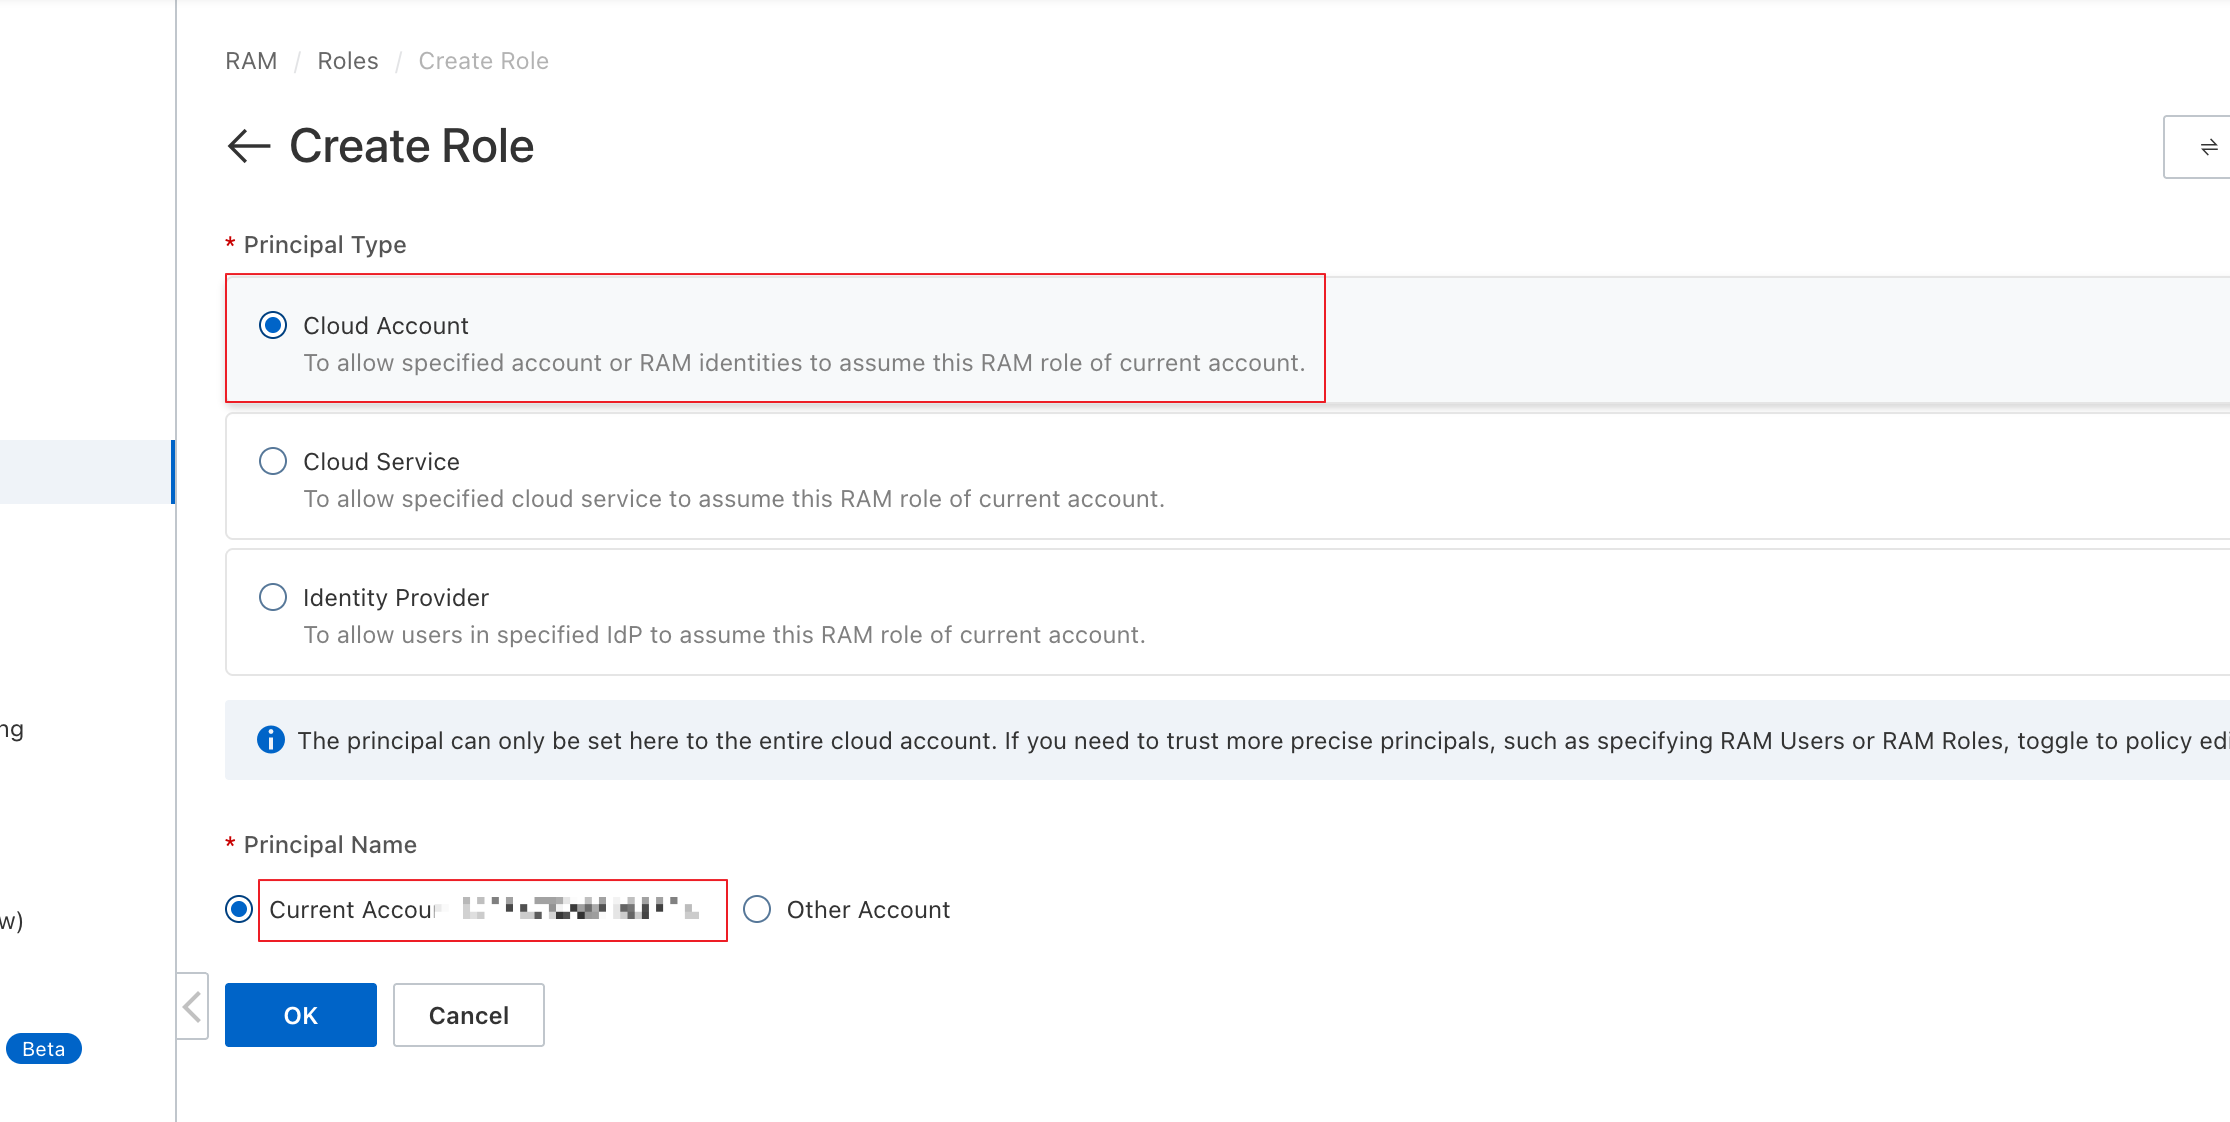The image size is (2230, 1122).
Task: Click the back arrow beside Create Role
Action: [x=249, y=146]
